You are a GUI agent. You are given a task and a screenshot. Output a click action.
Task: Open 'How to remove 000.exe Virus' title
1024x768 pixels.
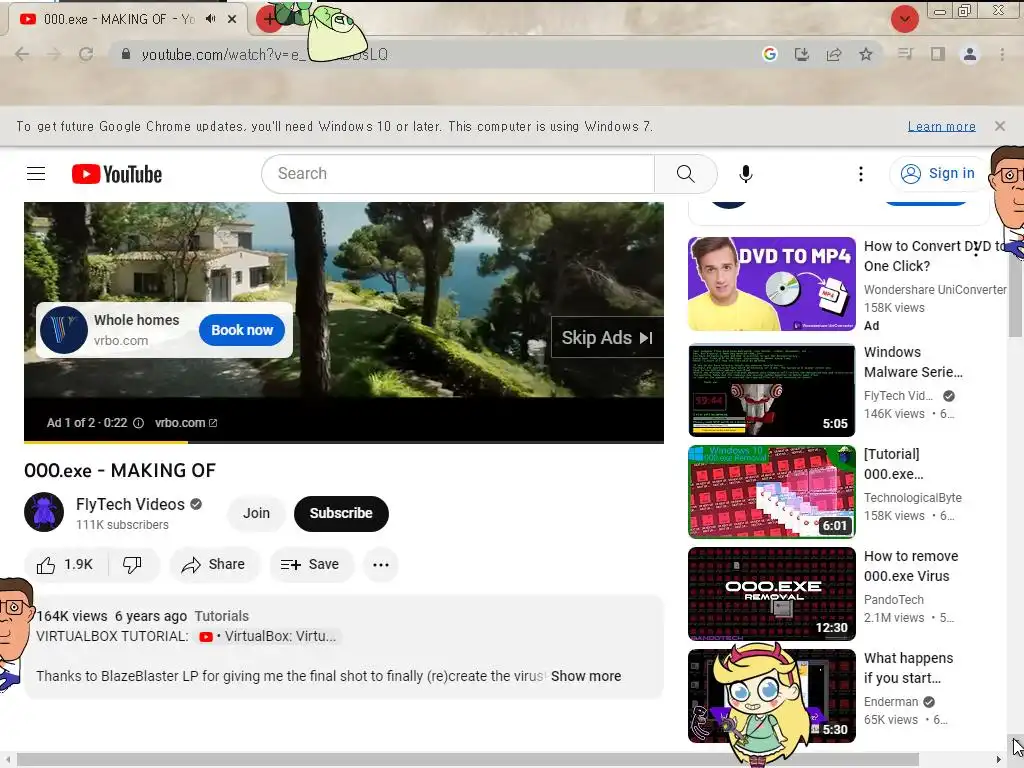pyautogui.click(x=911, y=566)
